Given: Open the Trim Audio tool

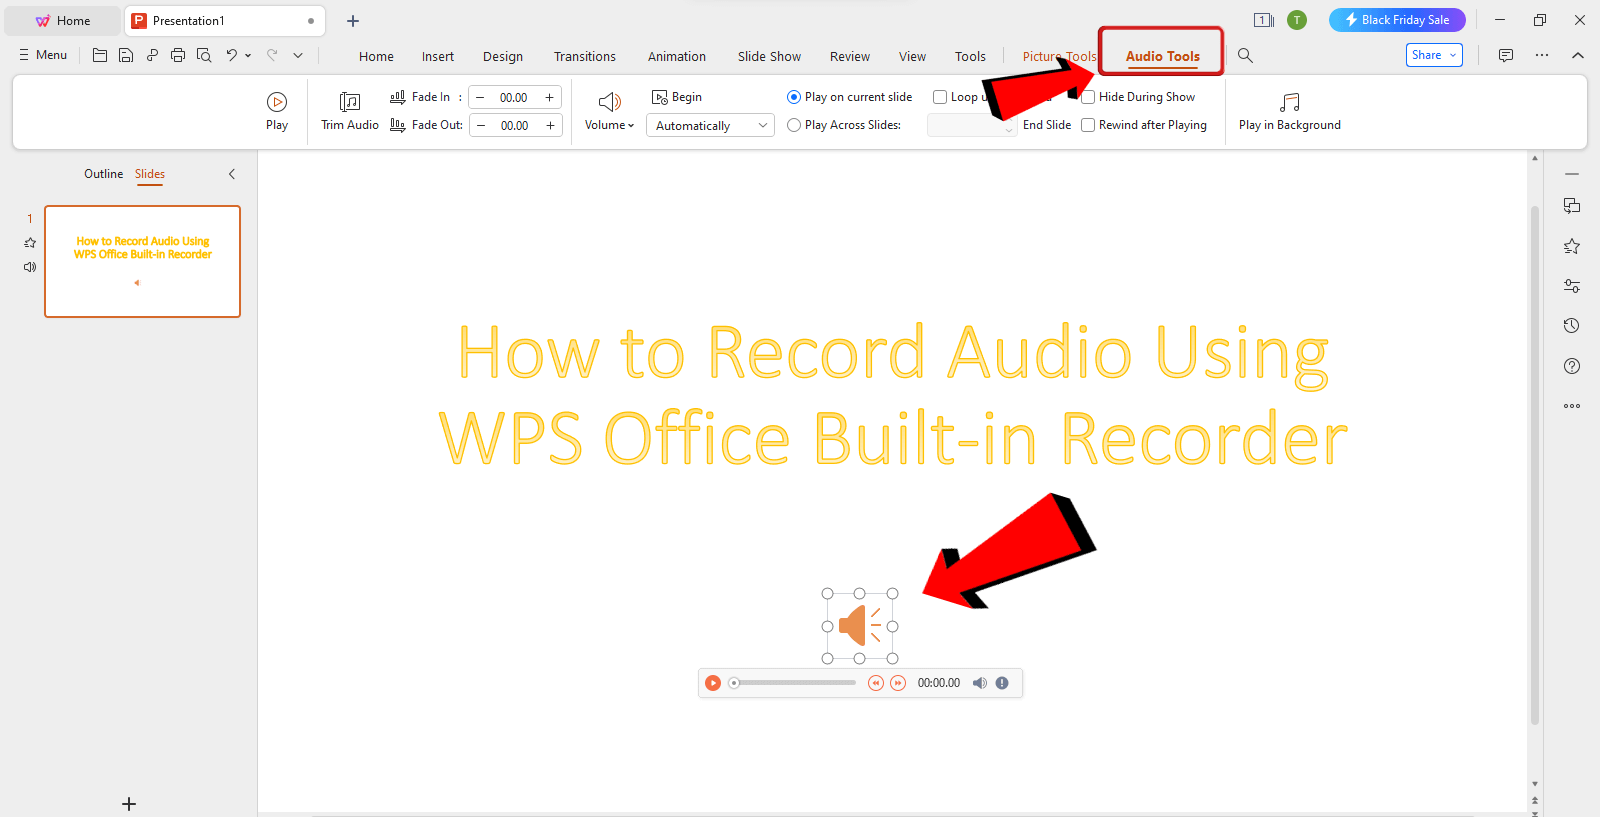Looking at the screenshot, I should point(350,111).
